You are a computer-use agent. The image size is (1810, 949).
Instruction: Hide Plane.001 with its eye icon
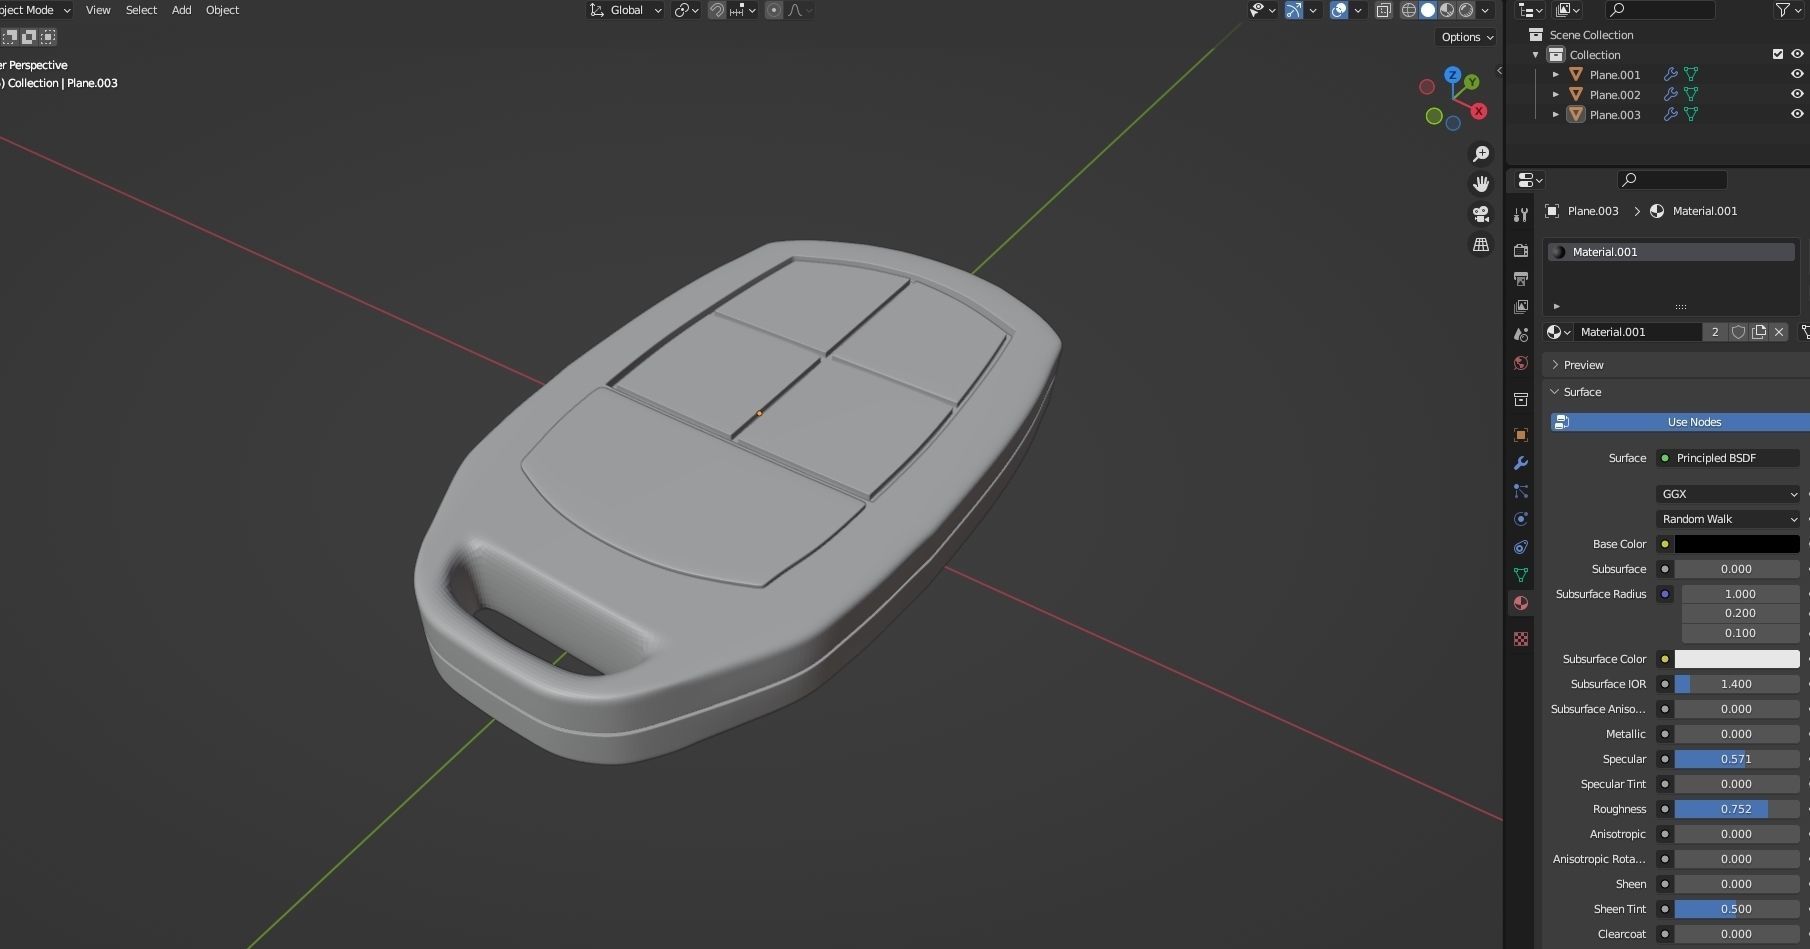click(1797, 74)
